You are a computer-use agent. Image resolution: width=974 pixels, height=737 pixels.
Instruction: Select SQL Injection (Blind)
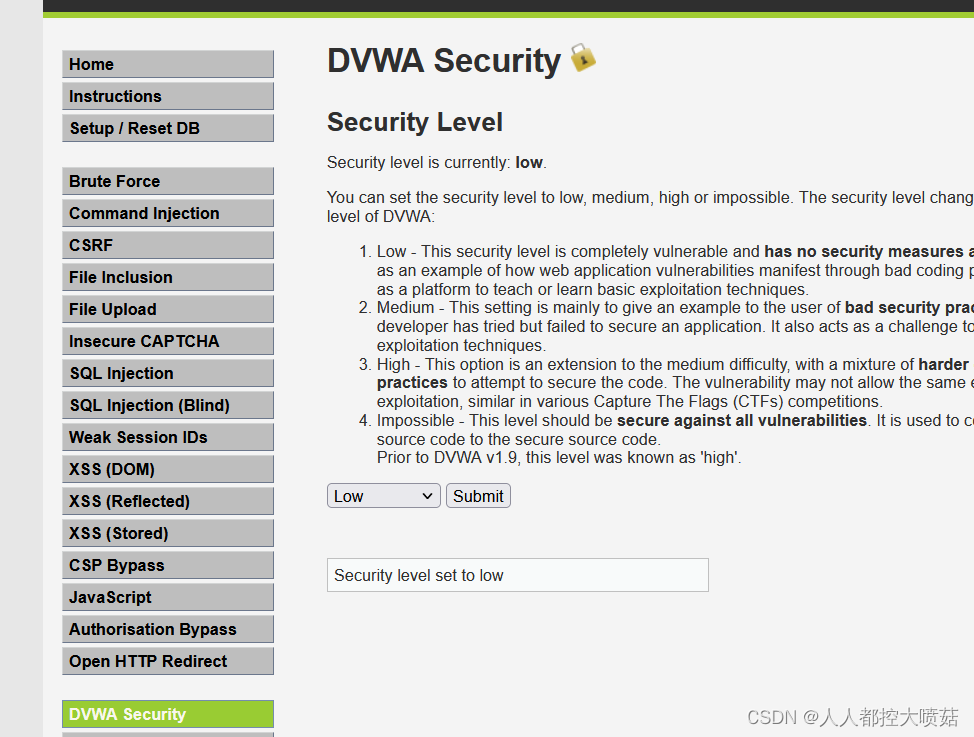click(167, 405)
